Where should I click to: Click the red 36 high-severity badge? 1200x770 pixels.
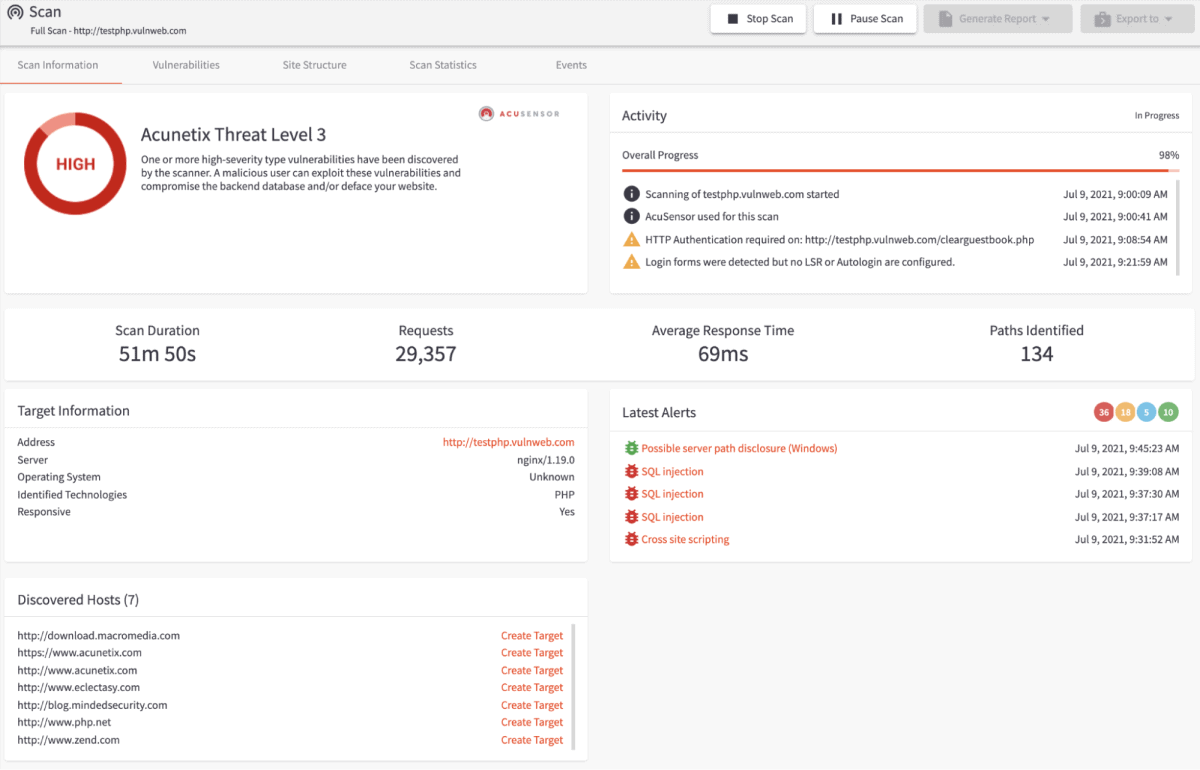coord(1104,412)
